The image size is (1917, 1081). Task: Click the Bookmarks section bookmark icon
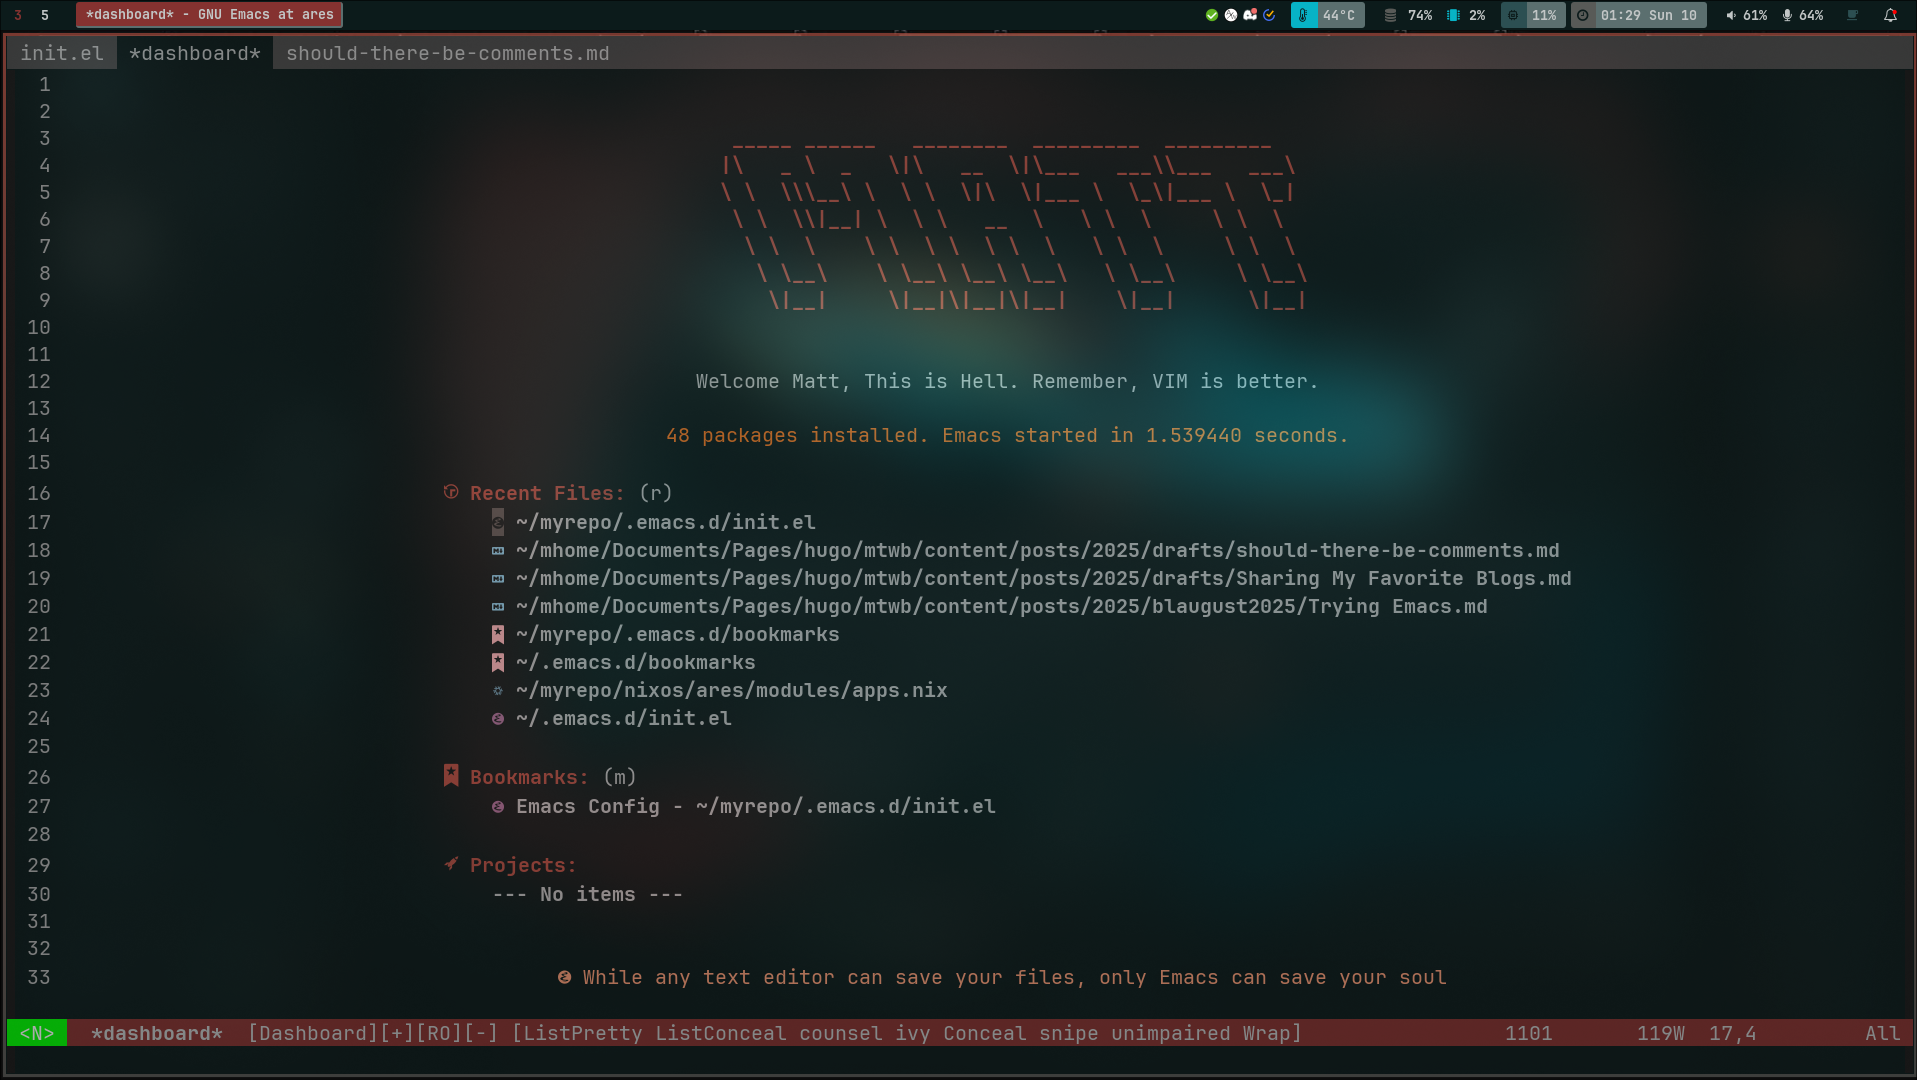[x=451, y=776]
